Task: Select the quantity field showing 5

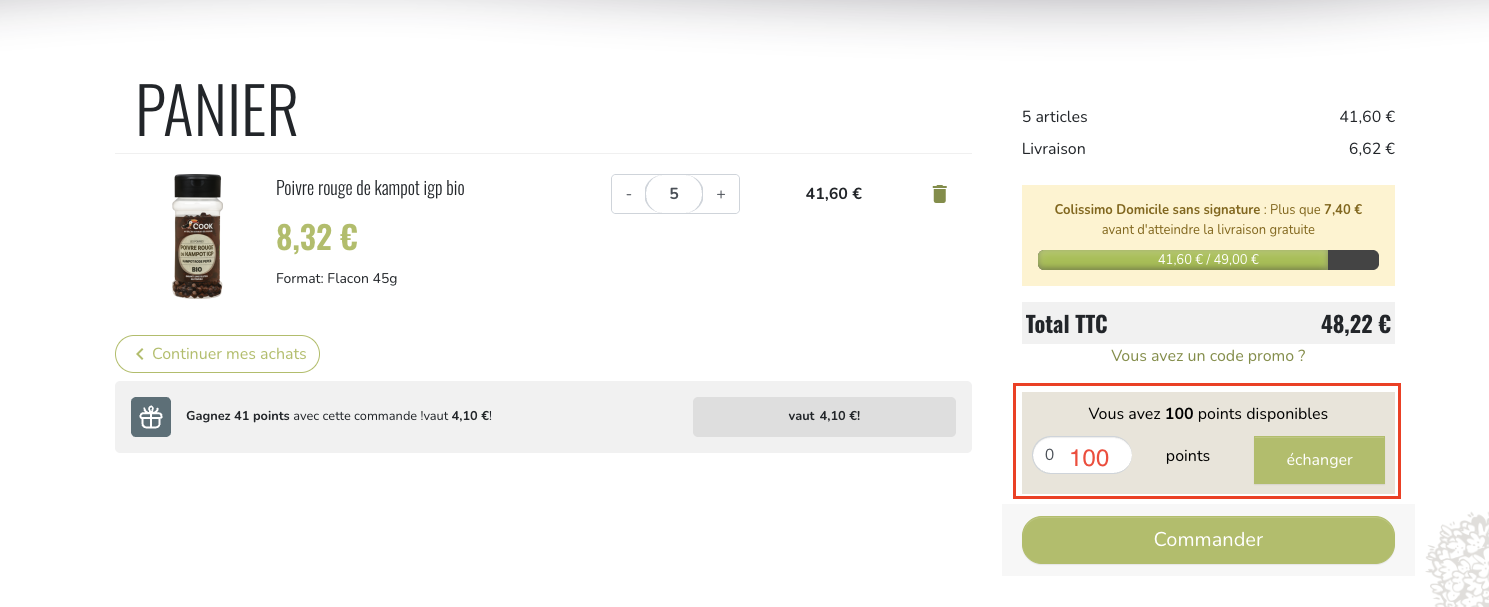Action: click(x=674, y=194)
